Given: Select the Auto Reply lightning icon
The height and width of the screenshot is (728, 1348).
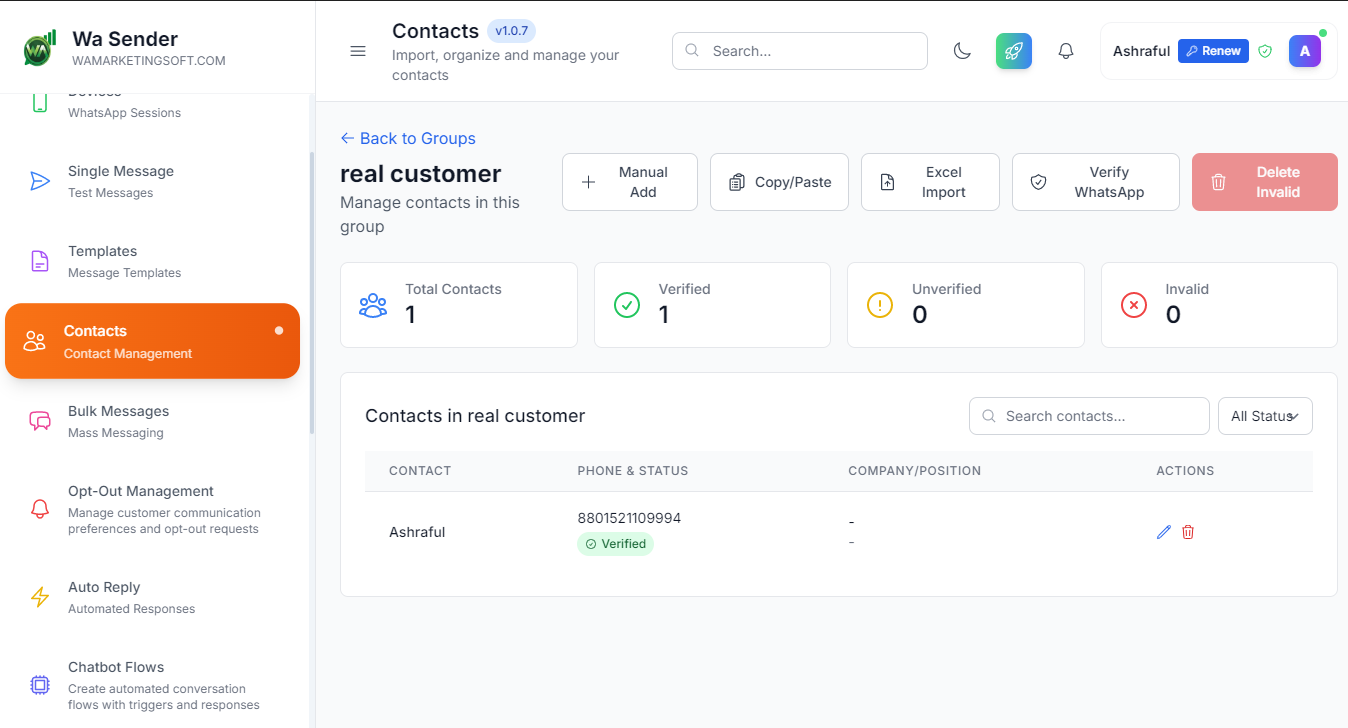Looking at the screenshot, I should 39,596.
